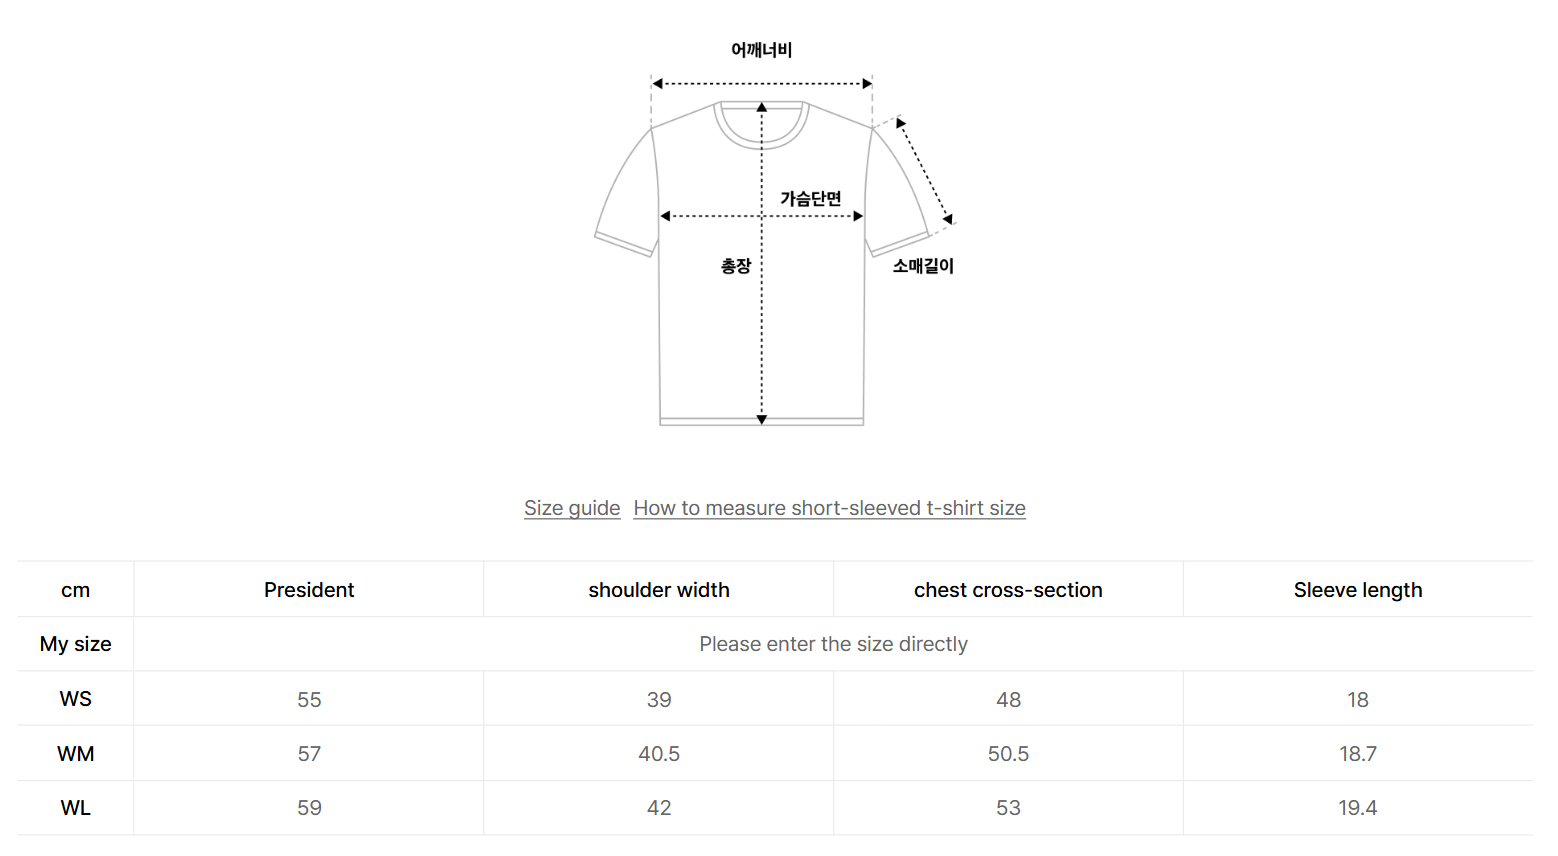
Task: Select the WM row label
Action: [74, 753]
